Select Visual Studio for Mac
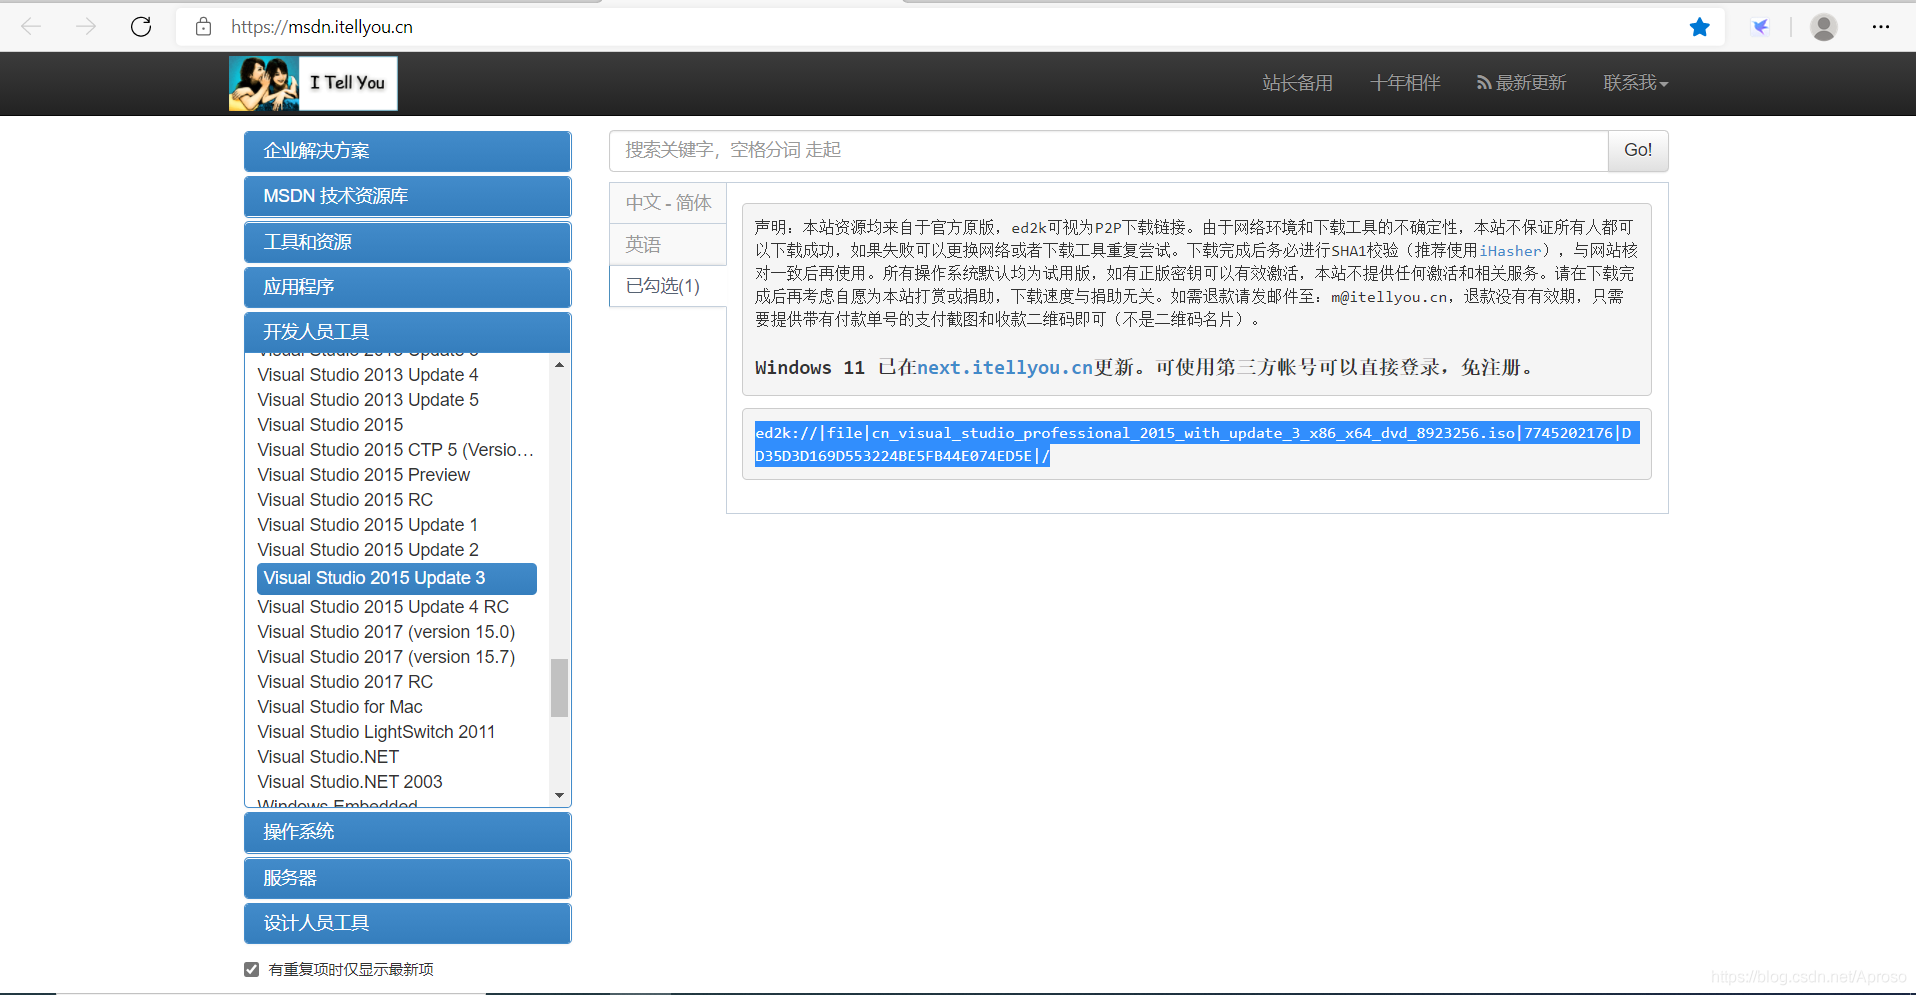The image size is (1916, 995). point(340,707)
